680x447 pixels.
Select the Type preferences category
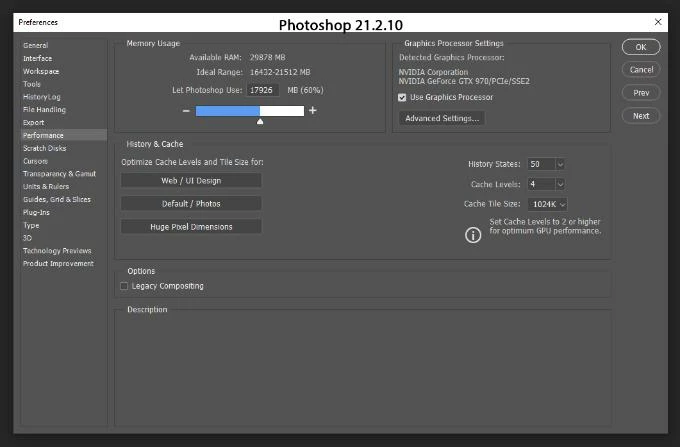pos(31,225)
